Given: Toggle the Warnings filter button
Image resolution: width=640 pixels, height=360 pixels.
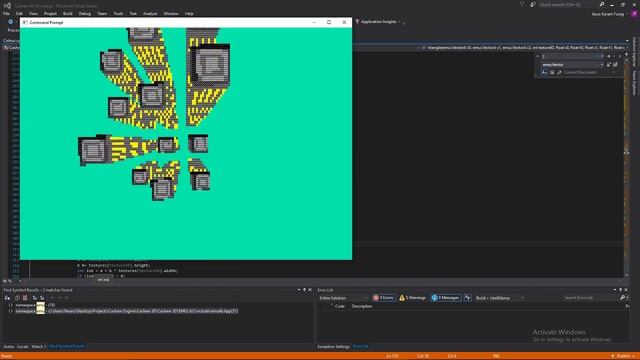Looking at the screenshot, I should pyautogui.click(x=412, y=298).
